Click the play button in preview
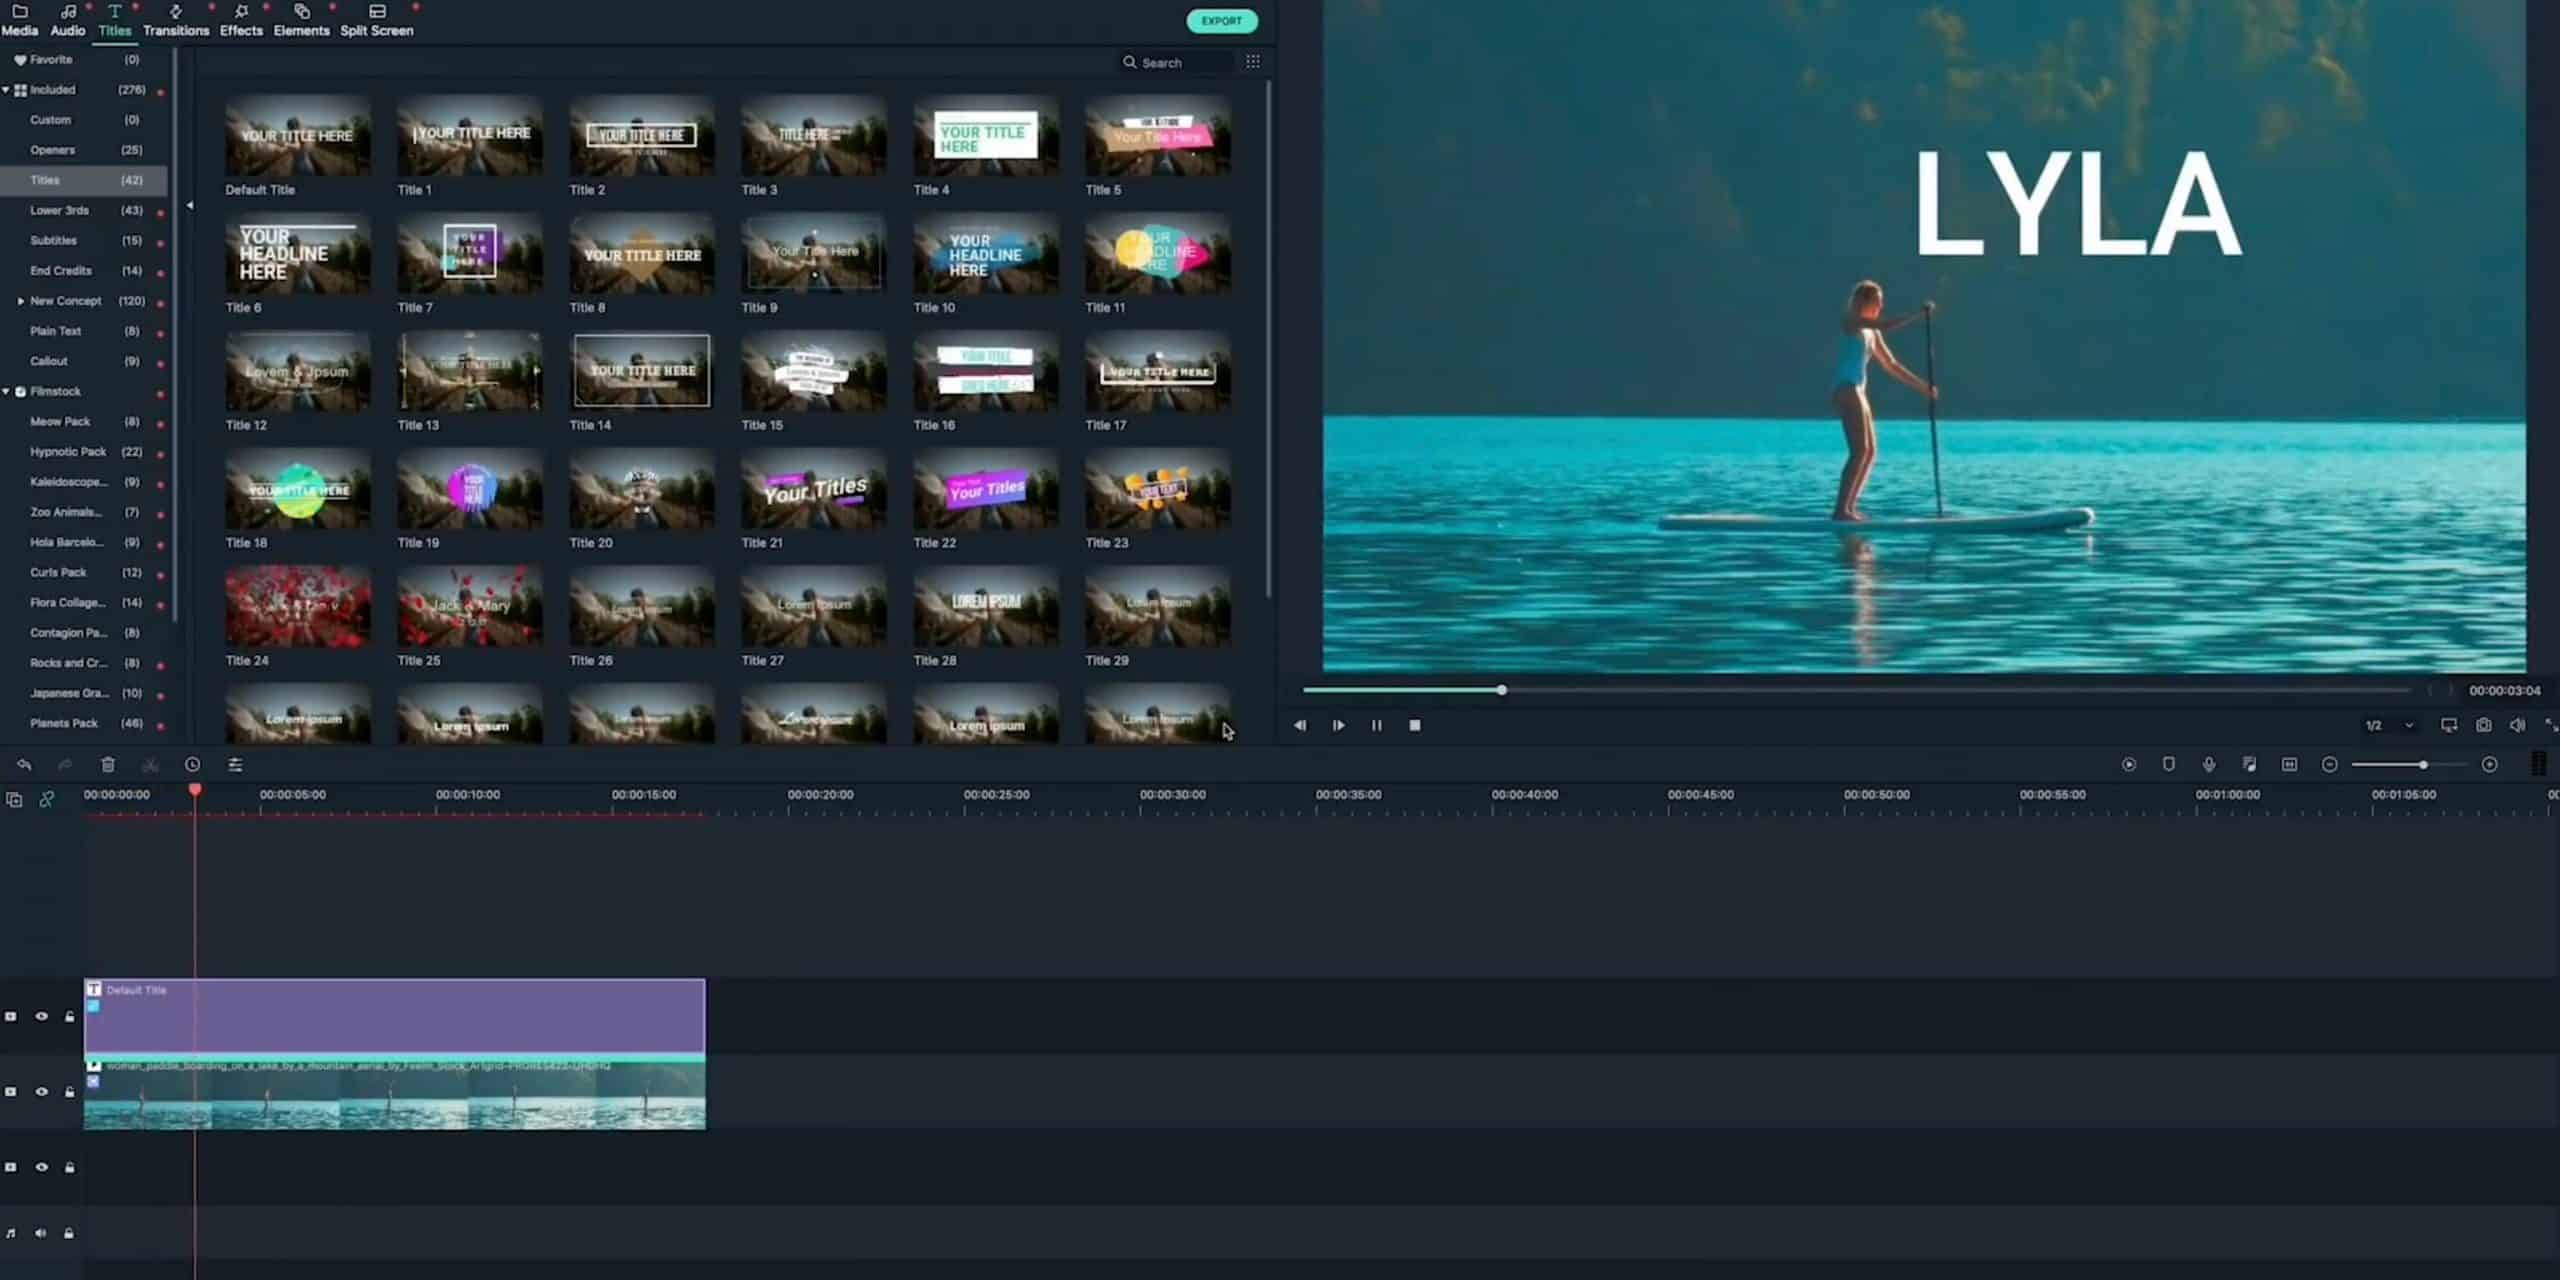 (1339, 725)
